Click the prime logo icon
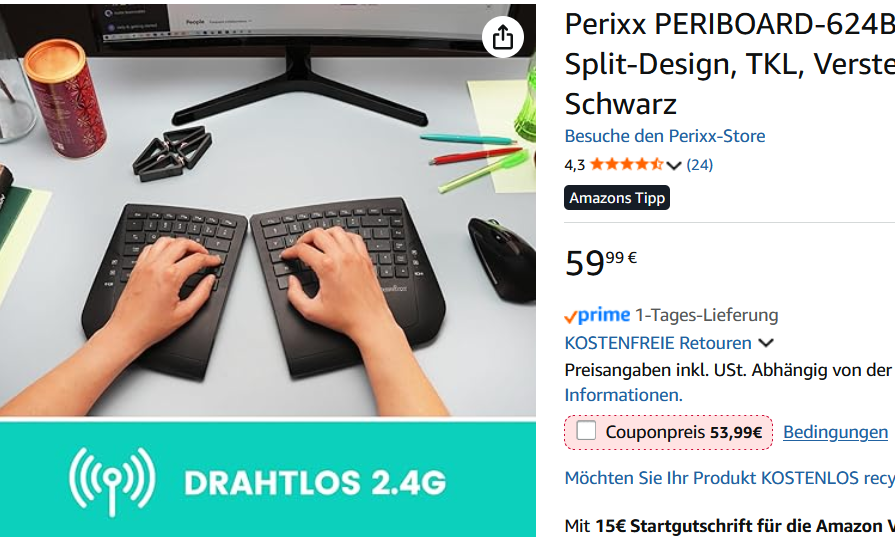The image size is (895, 537). [597, 315]
